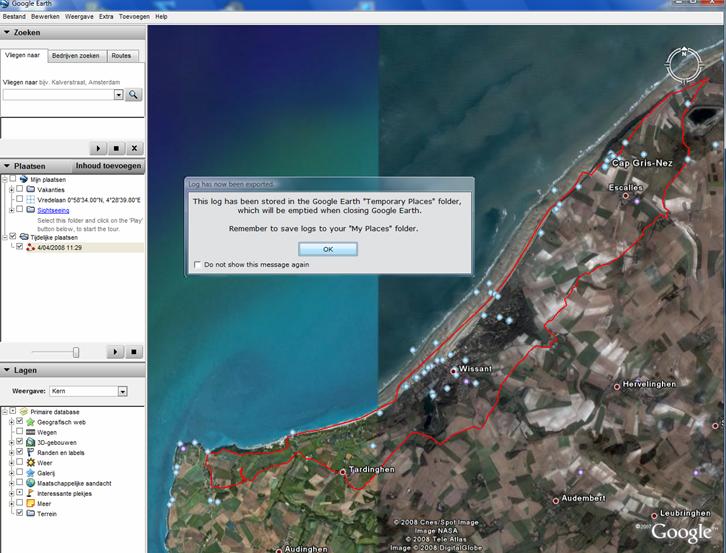Click the Vredelaan grid placemark icon
Viewport: 726px width, 553px height.
31,200
